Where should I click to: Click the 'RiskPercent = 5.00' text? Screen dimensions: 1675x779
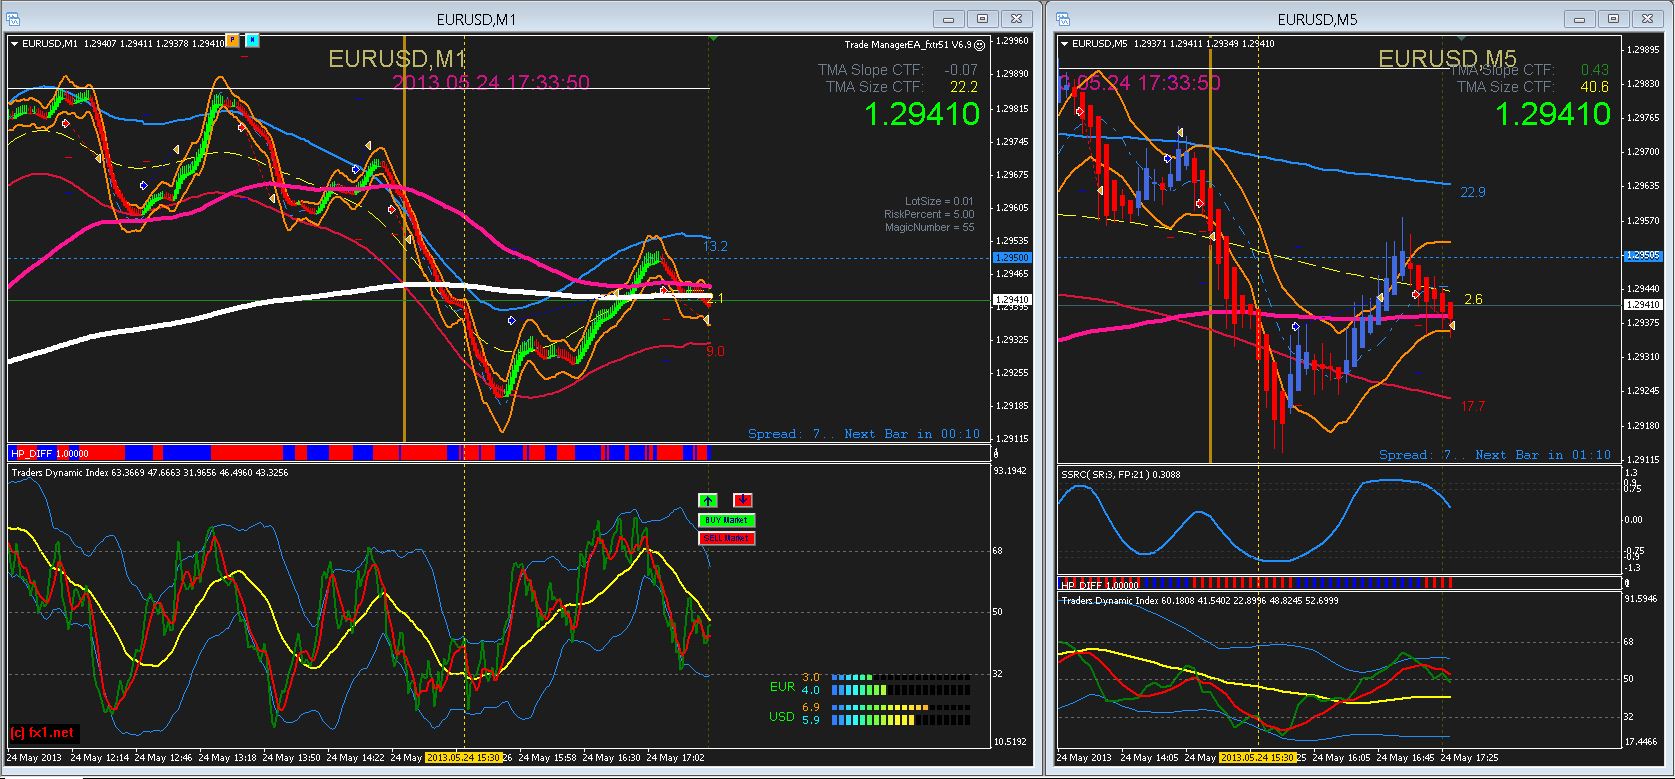pos(929,215)
